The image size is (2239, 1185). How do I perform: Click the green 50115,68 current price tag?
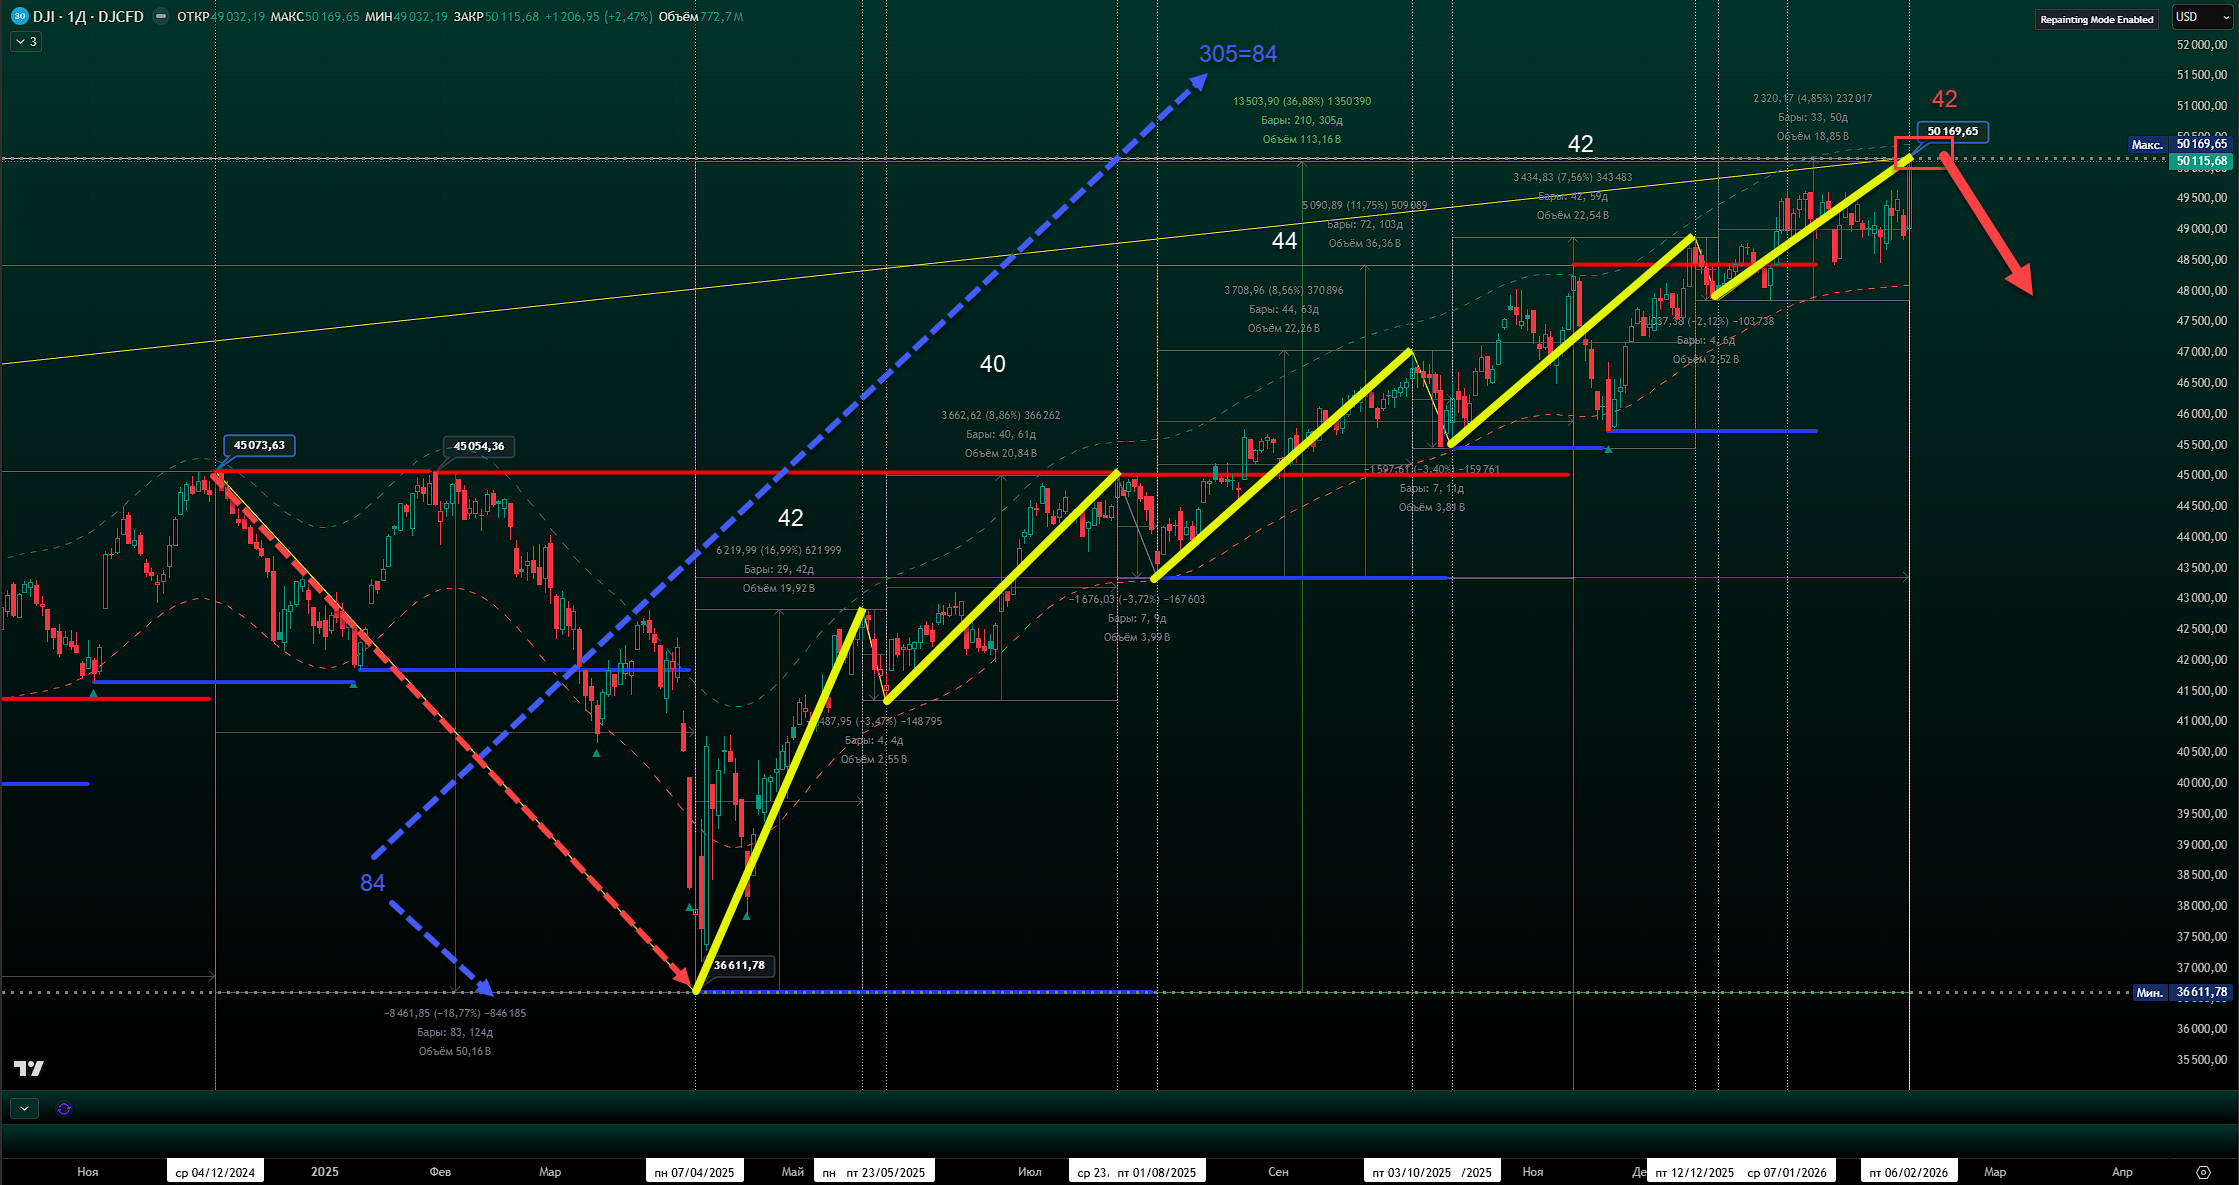click(2201, 161)
